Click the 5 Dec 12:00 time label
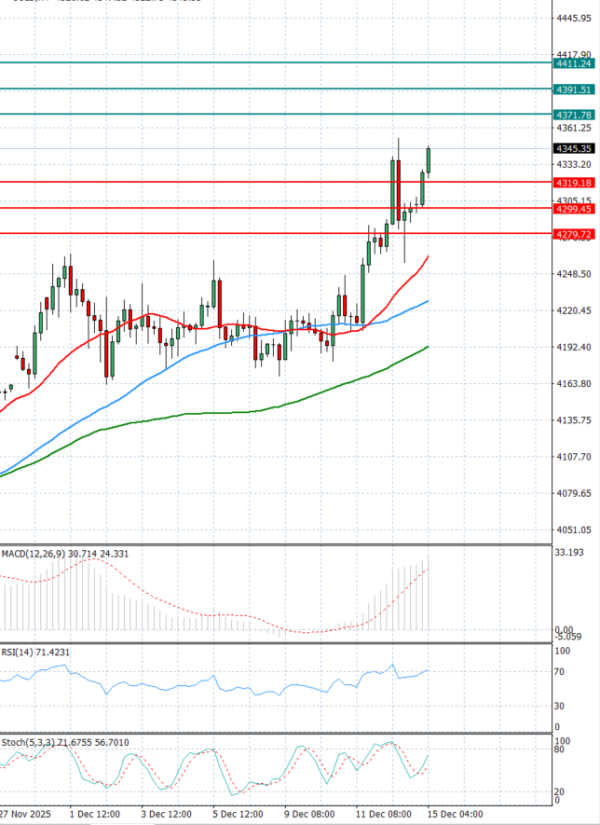Screen dimensions: 600x825 pos(237,815)
